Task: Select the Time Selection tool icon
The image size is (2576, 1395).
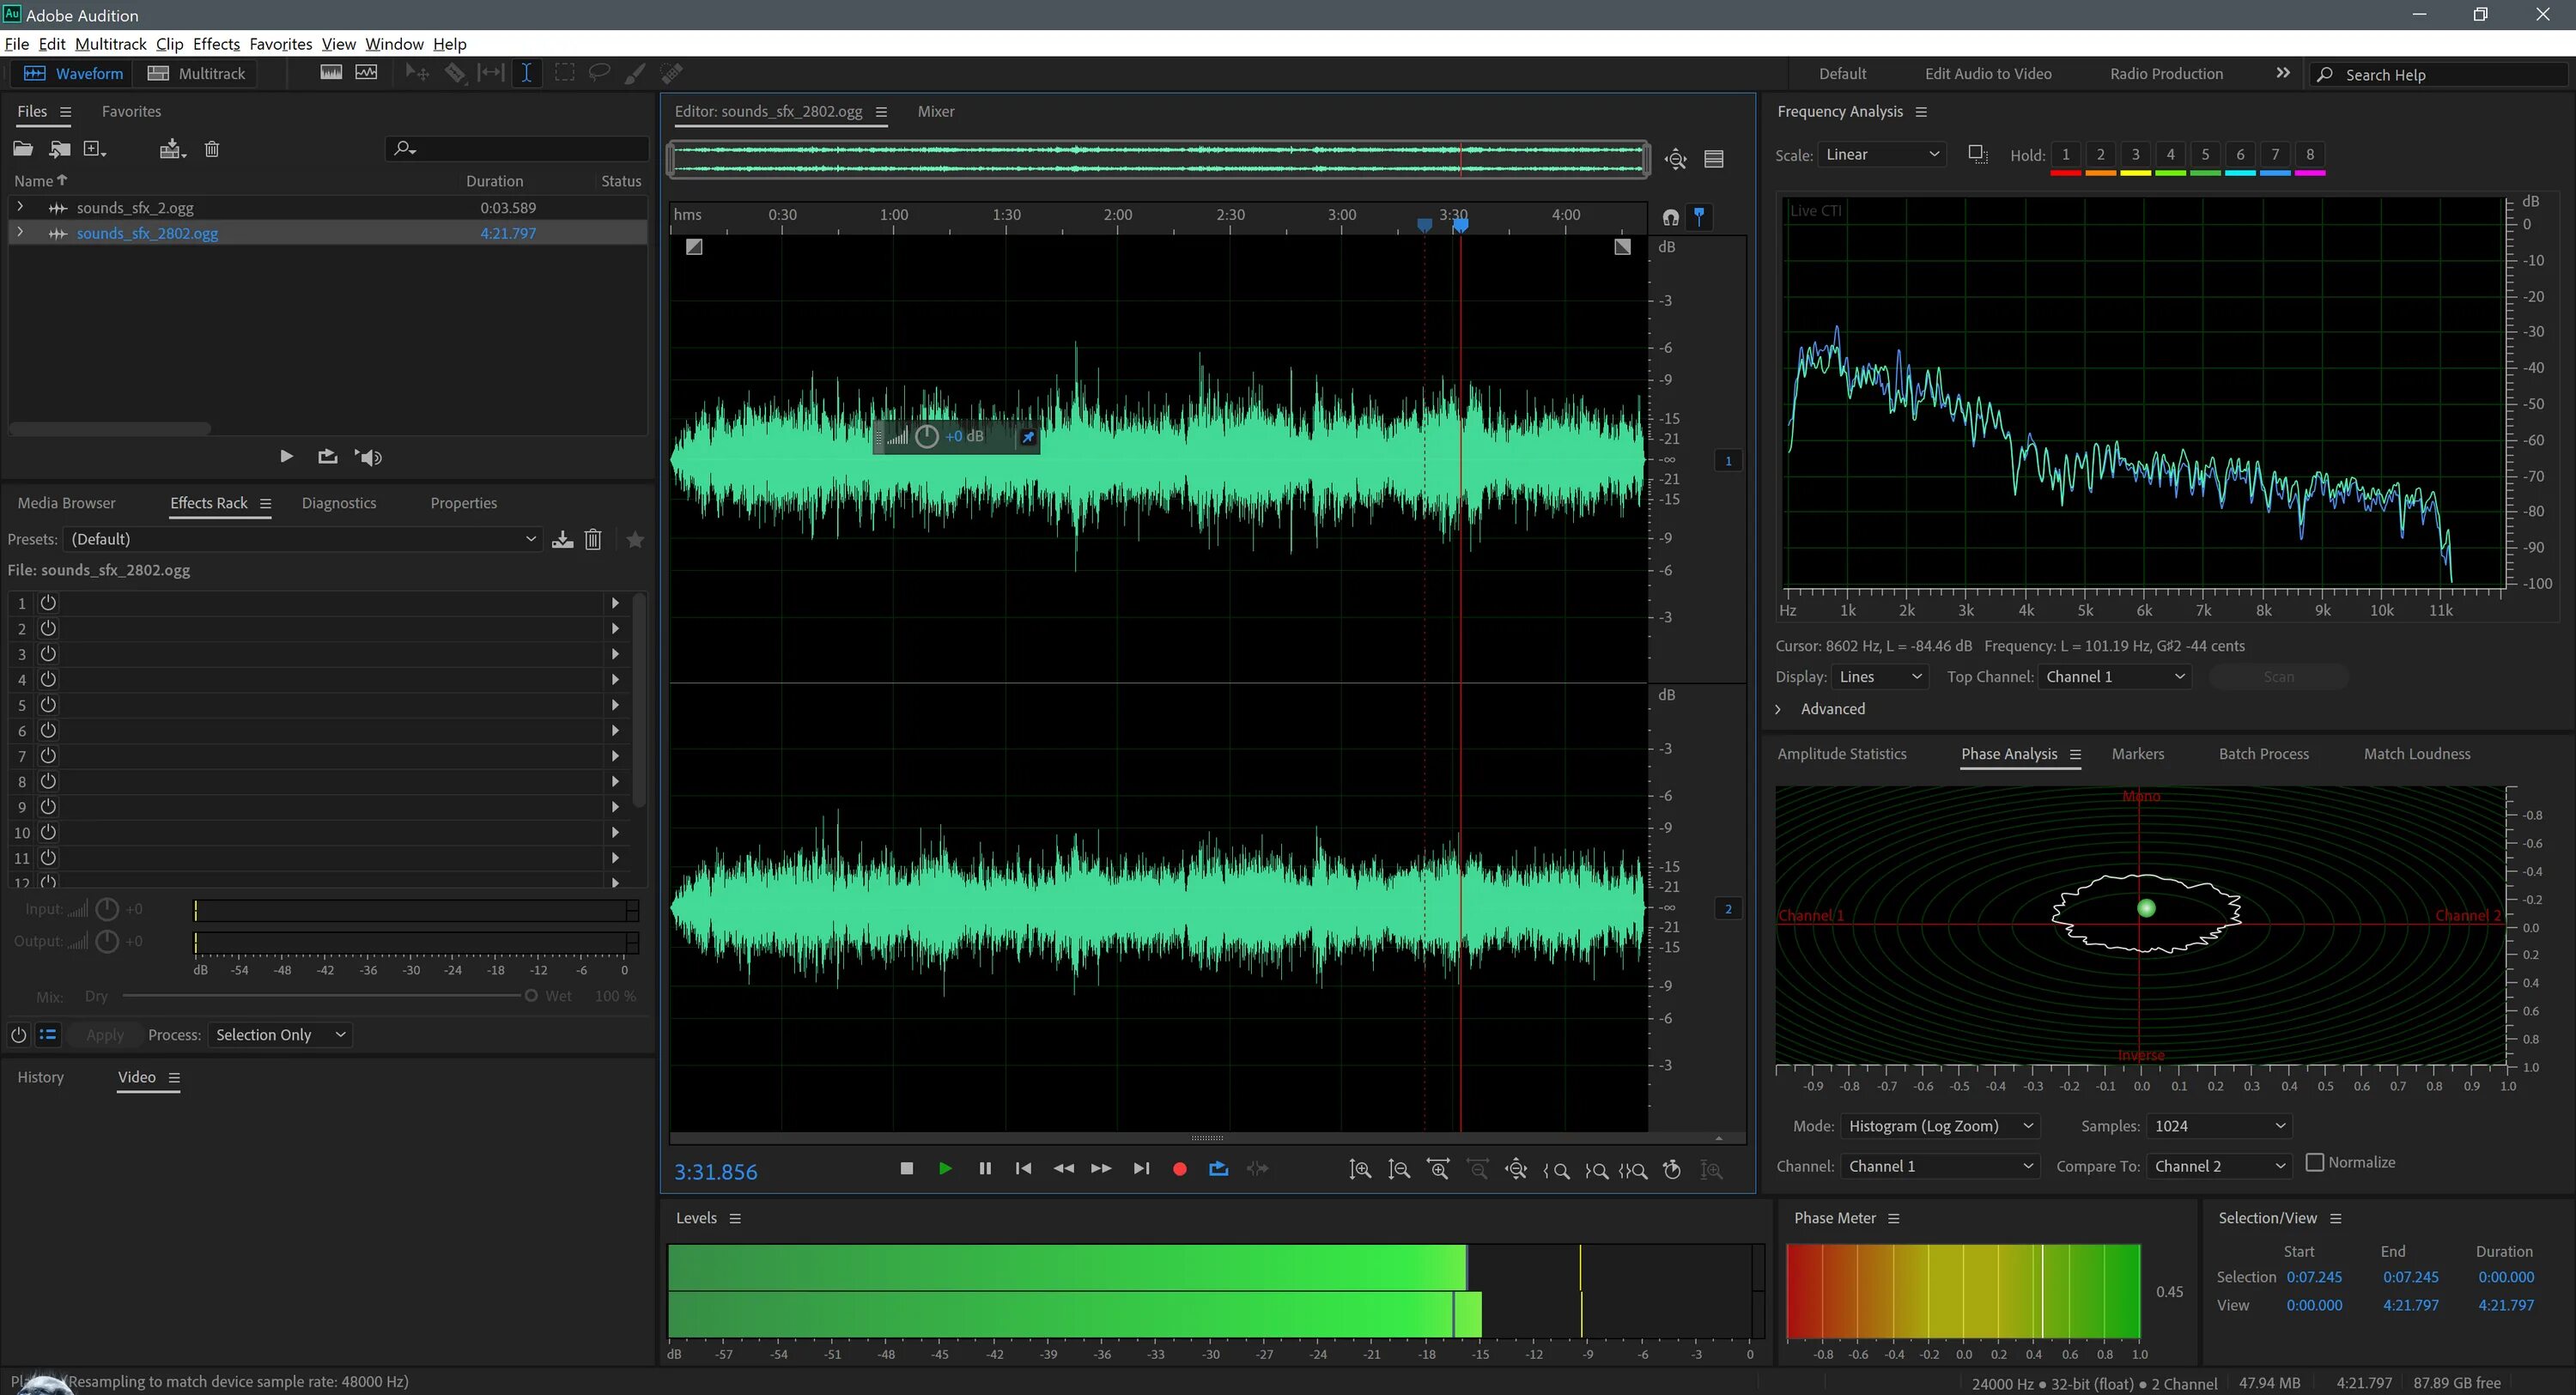Action: [x=526, y=72]
